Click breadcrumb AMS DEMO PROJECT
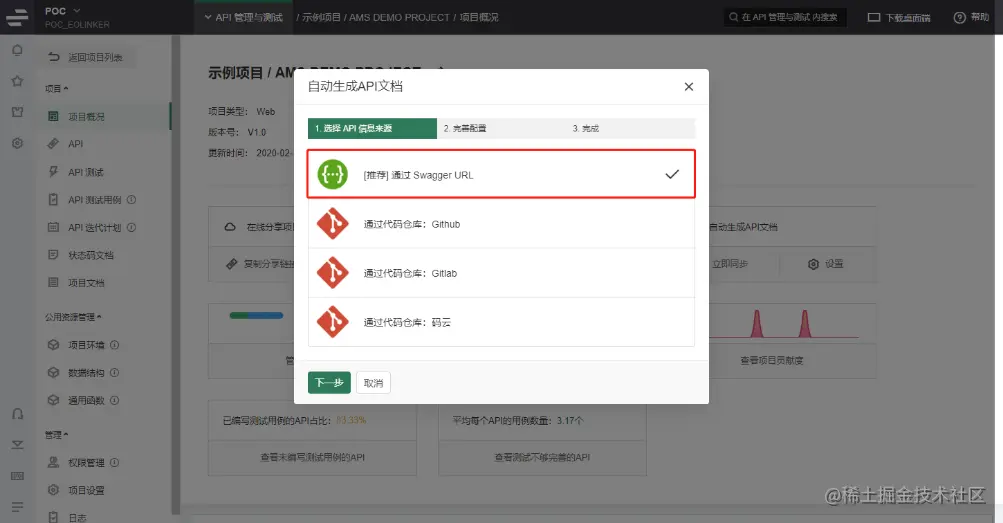The height and width of the screenshot is (523, 1003). [399, 17]
